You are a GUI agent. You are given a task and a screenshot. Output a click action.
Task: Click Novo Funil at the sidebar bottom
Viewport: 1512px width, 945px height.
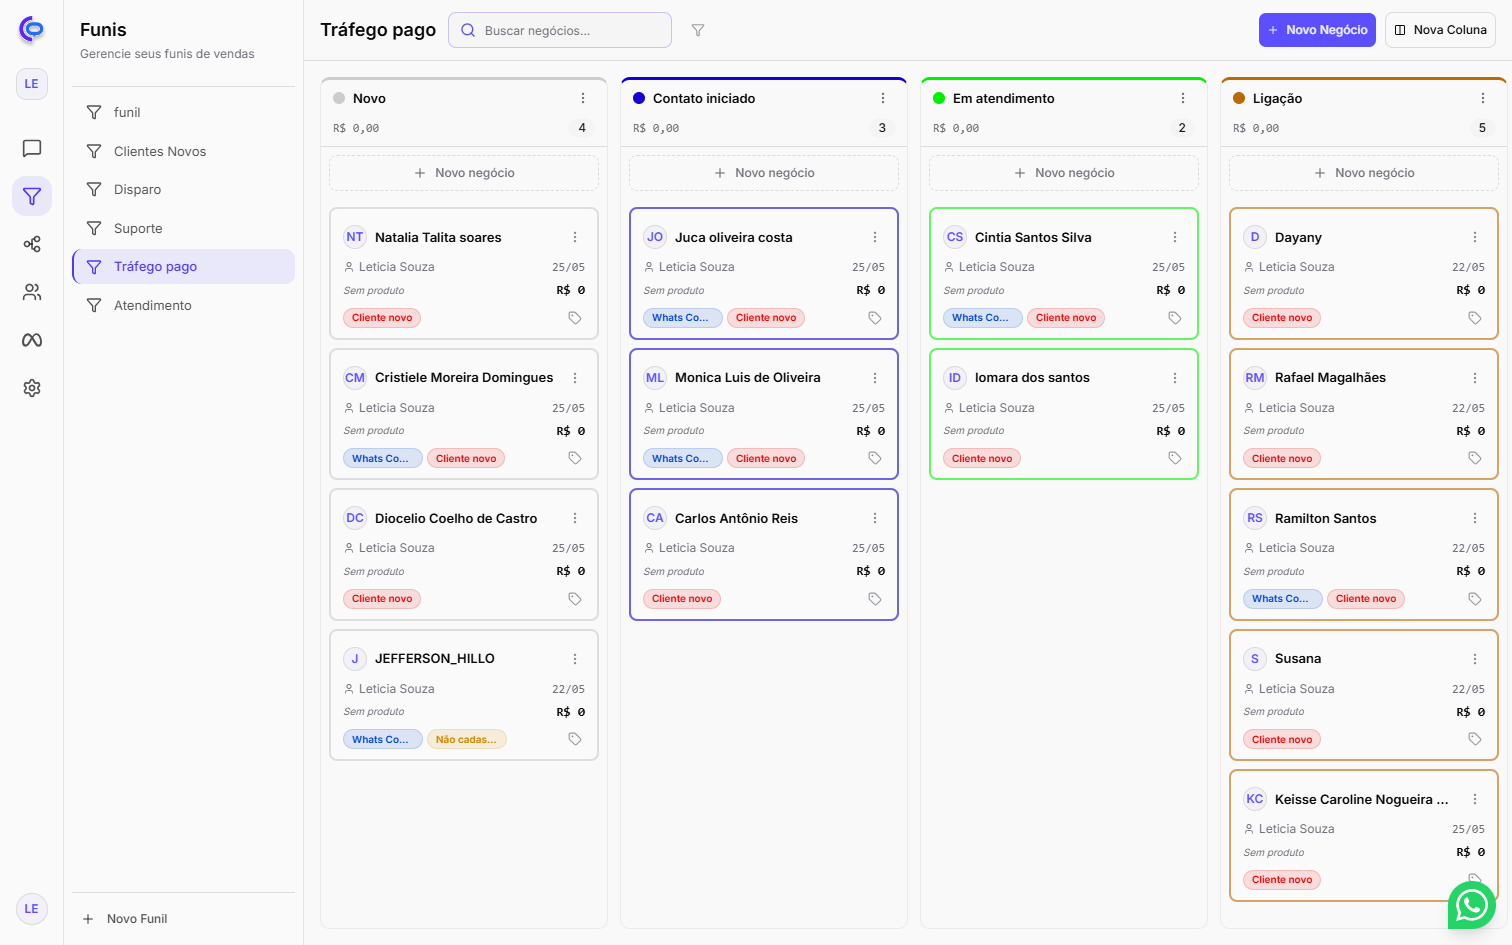pyautogui.click(x=125, y=919)
